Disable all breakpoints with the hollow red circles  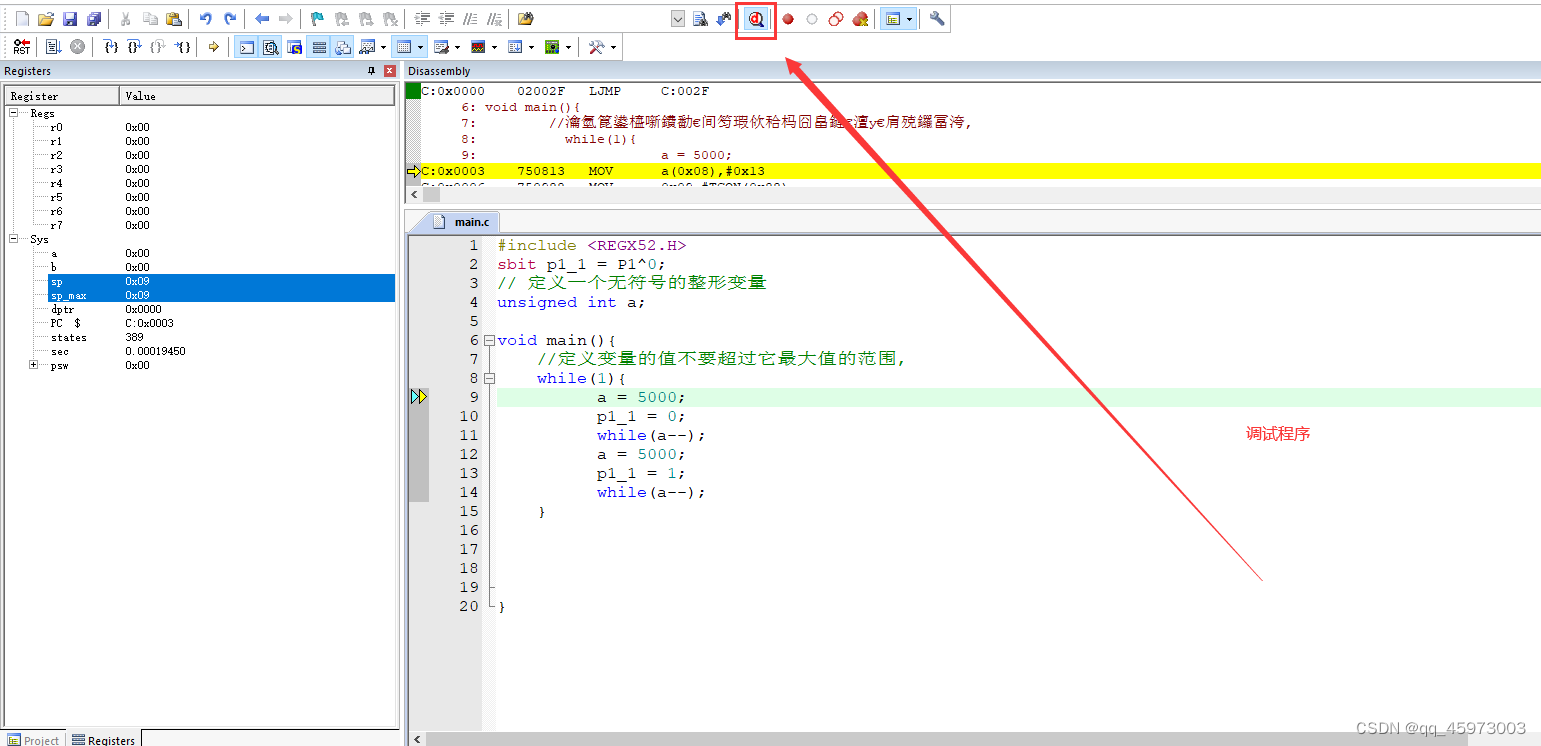point(836,19)
